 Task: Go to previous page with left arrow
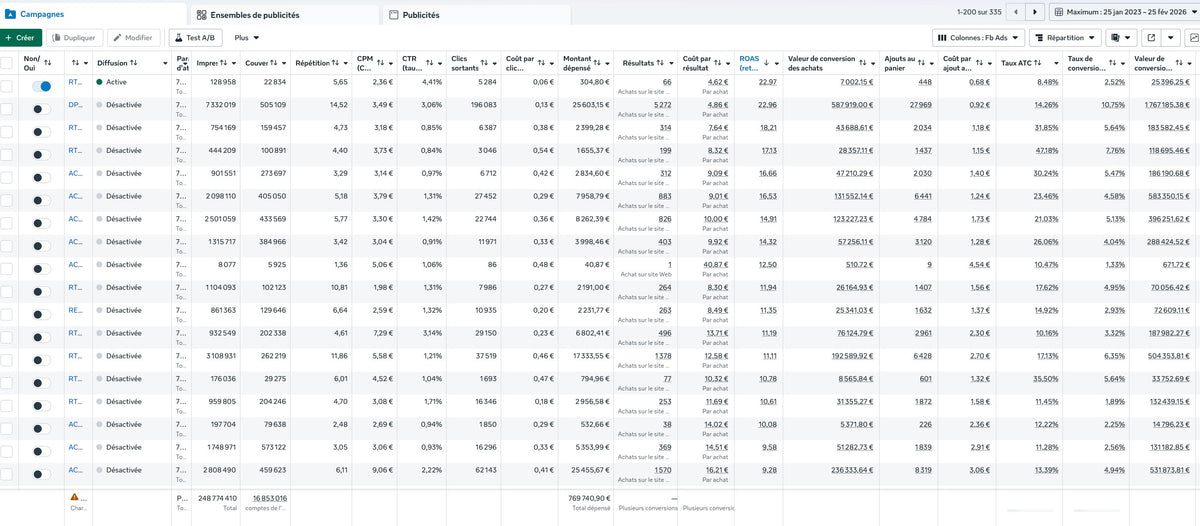[x=1016, y=12]
